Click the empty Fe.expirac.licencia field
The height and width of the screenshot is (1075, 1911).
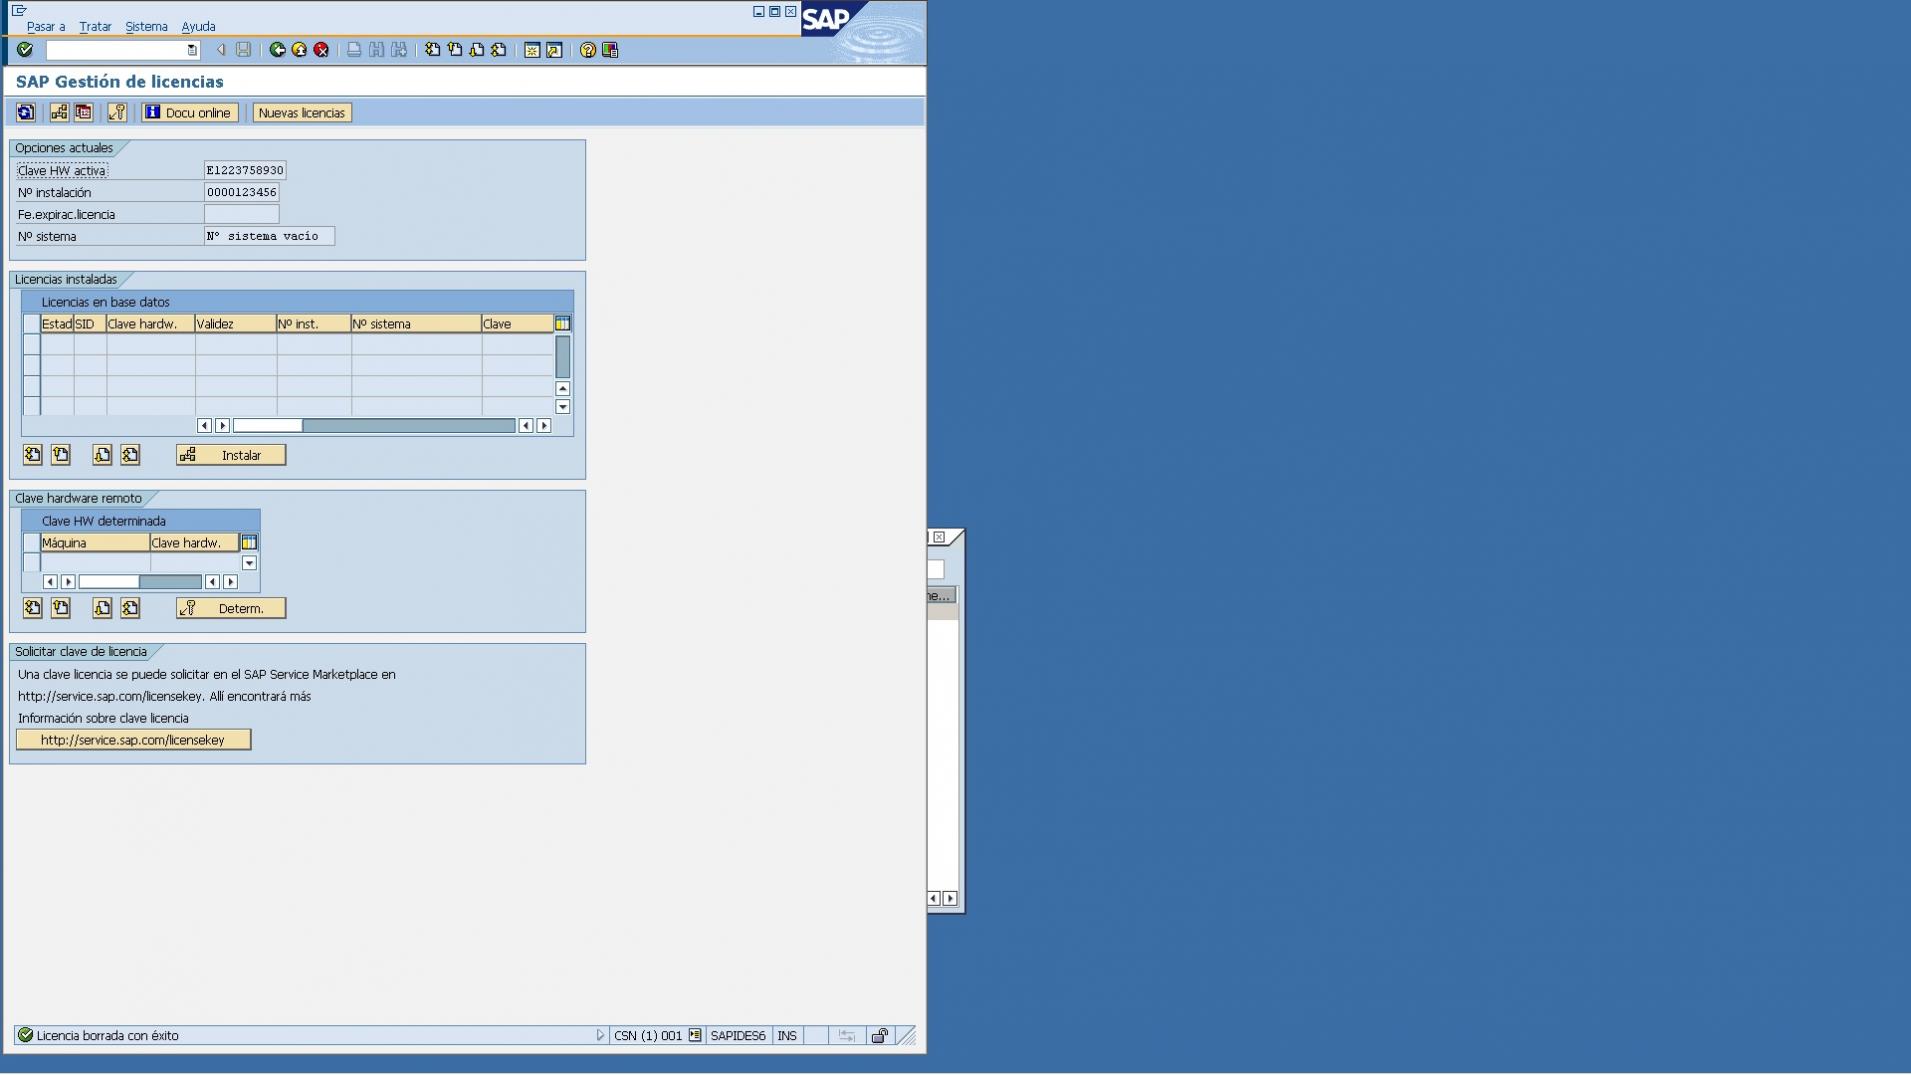pyautogui.click(x=242, y=215)
